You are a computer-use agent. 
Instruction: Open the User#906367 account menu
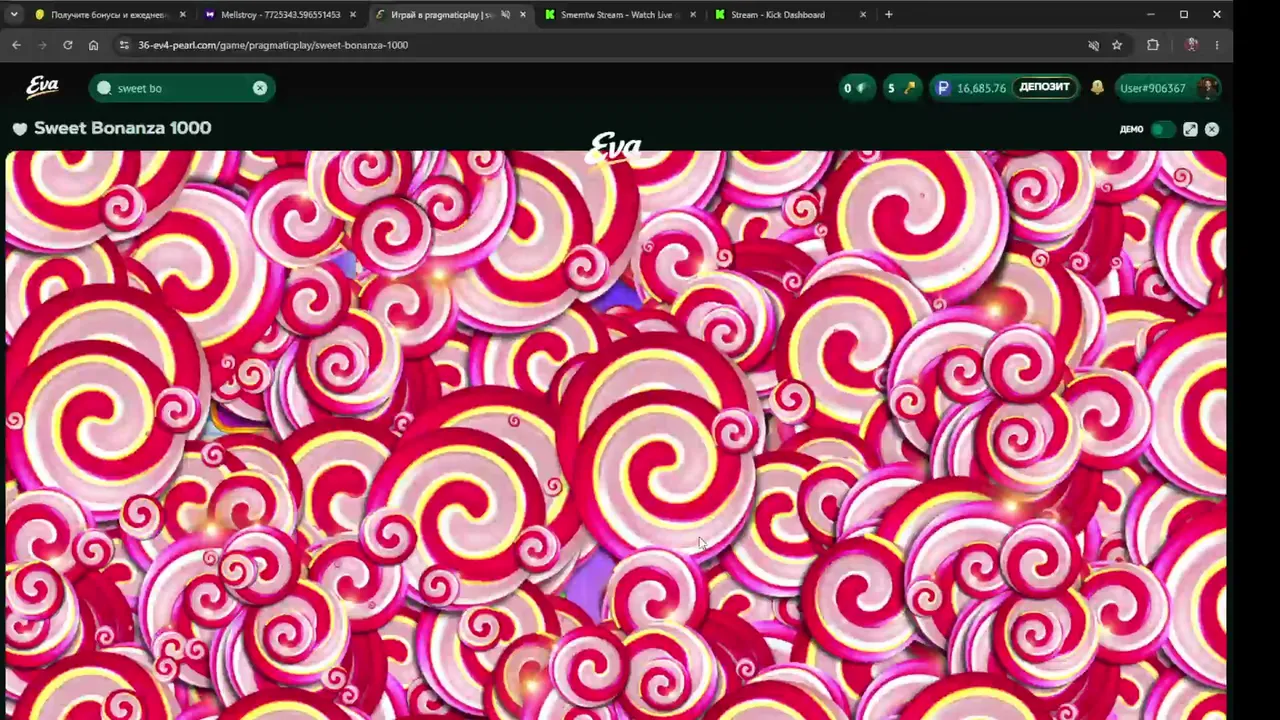1166,88
